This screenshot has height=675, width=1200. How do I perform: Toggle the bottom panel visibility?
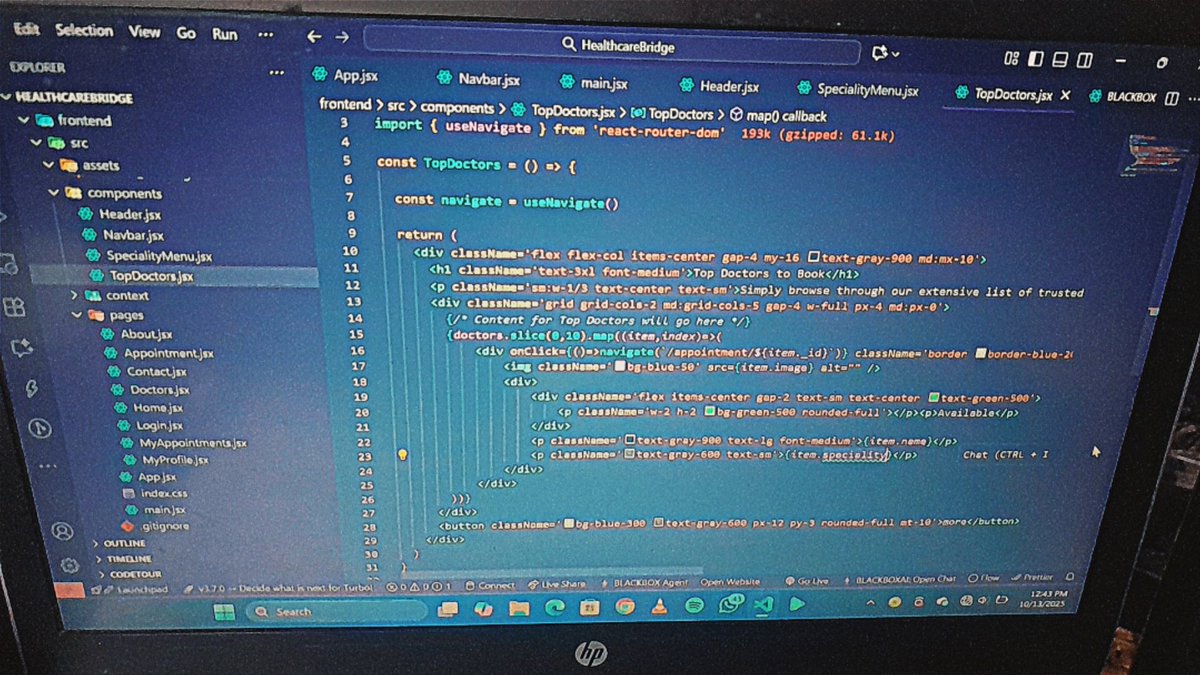1060,60
